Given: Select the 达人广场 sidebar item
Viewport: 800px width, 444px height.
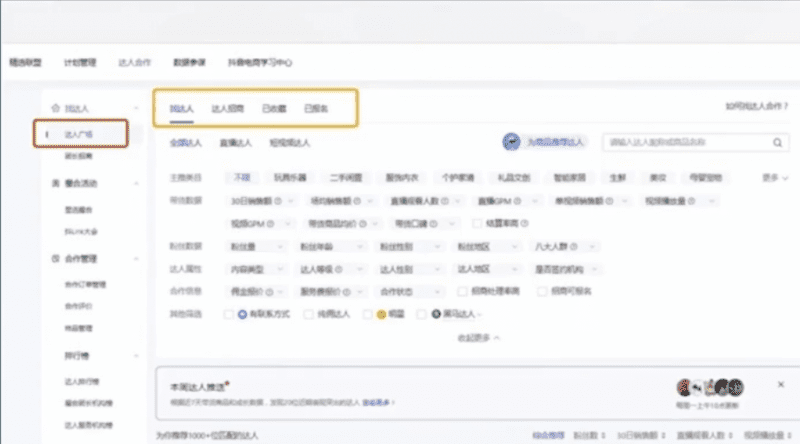Looking at the screenshot, I should pyautogui.click(x=78, y=132).
